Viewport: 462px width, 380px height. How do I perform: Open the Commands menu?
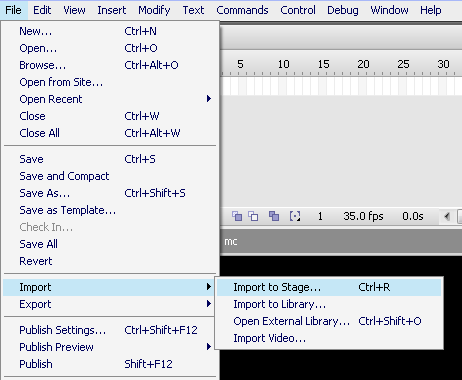[242, 10]
